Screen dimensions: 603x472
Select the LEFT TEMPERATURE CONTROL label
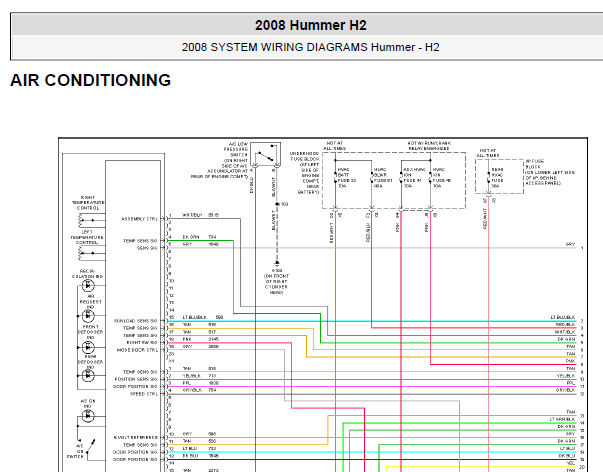(x=87, y=237)
